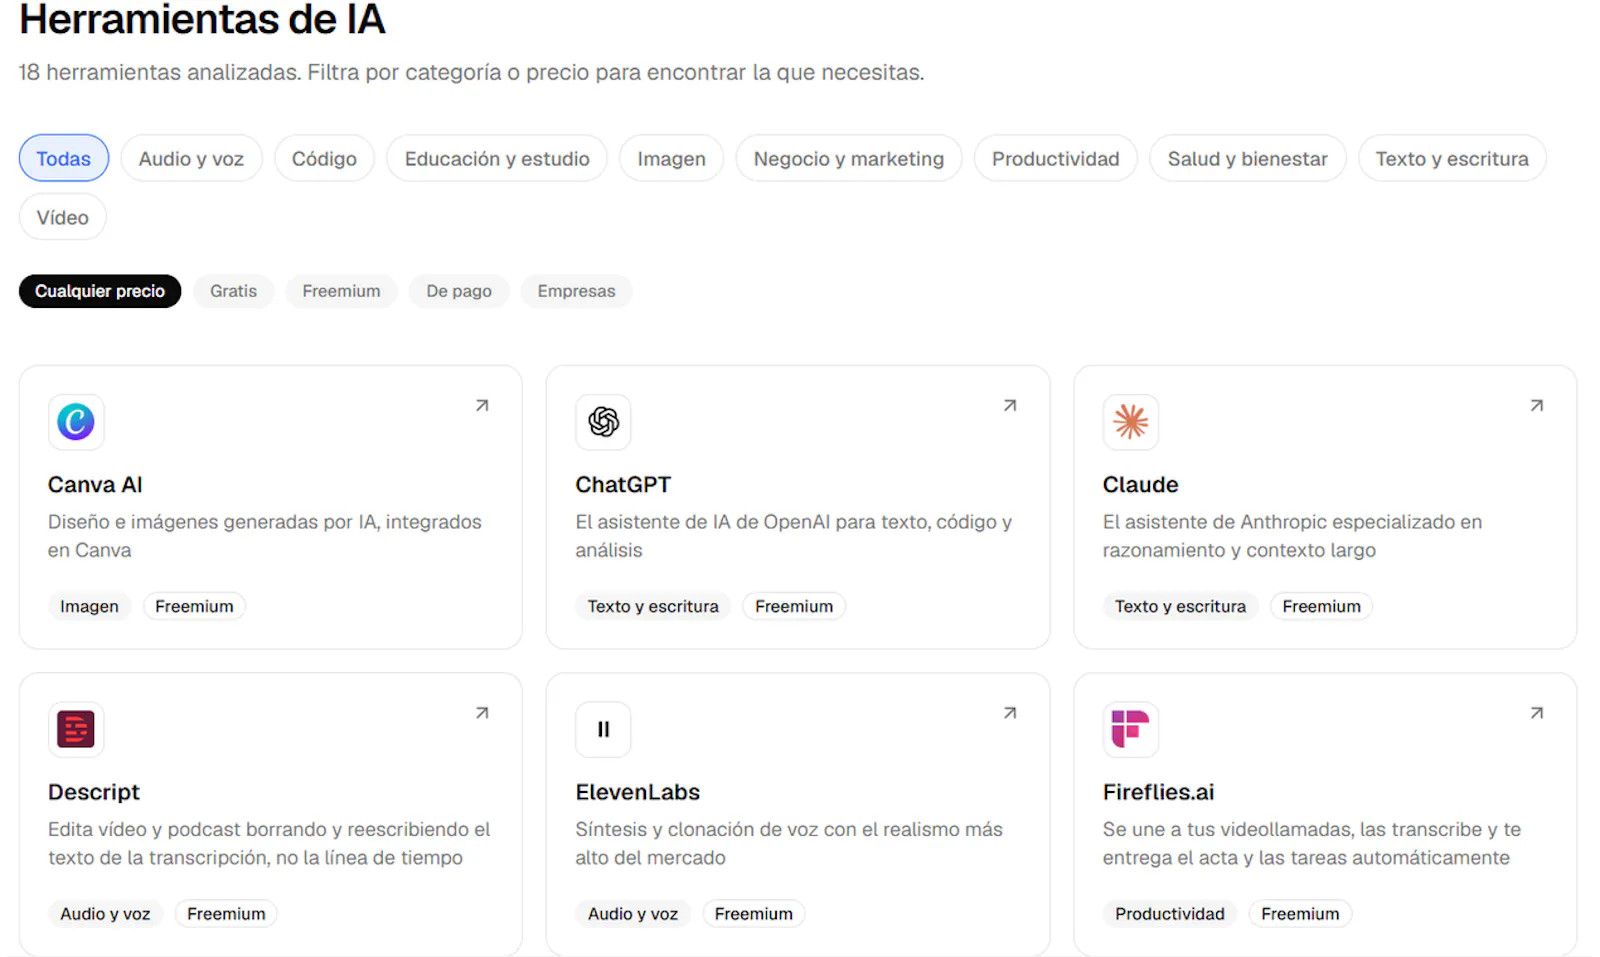Select the De pago price filter
The width and height of the screenshot is (1600, 957).
[x=459, y=291]
